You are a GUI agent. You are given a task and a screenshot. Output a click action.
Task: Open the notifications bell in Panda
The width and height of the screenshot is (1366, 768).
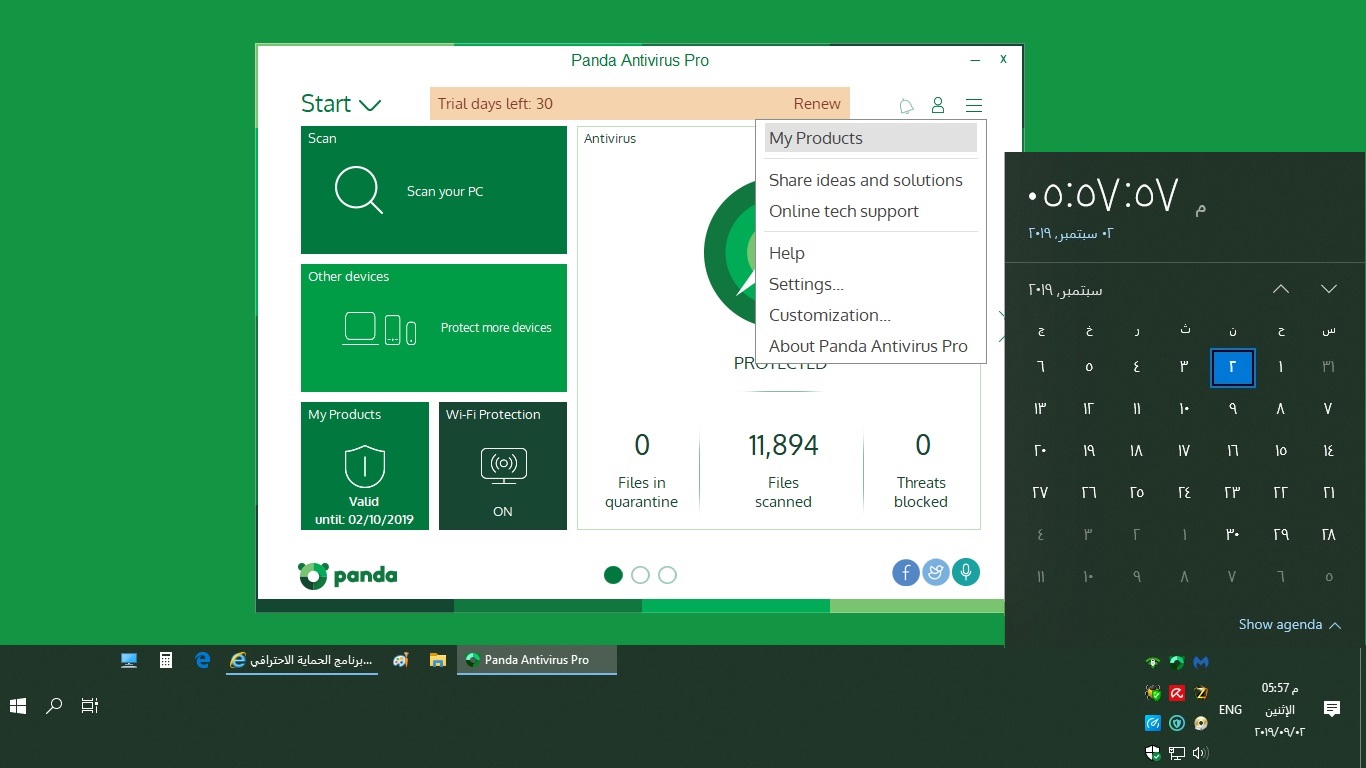coord(906,105)
